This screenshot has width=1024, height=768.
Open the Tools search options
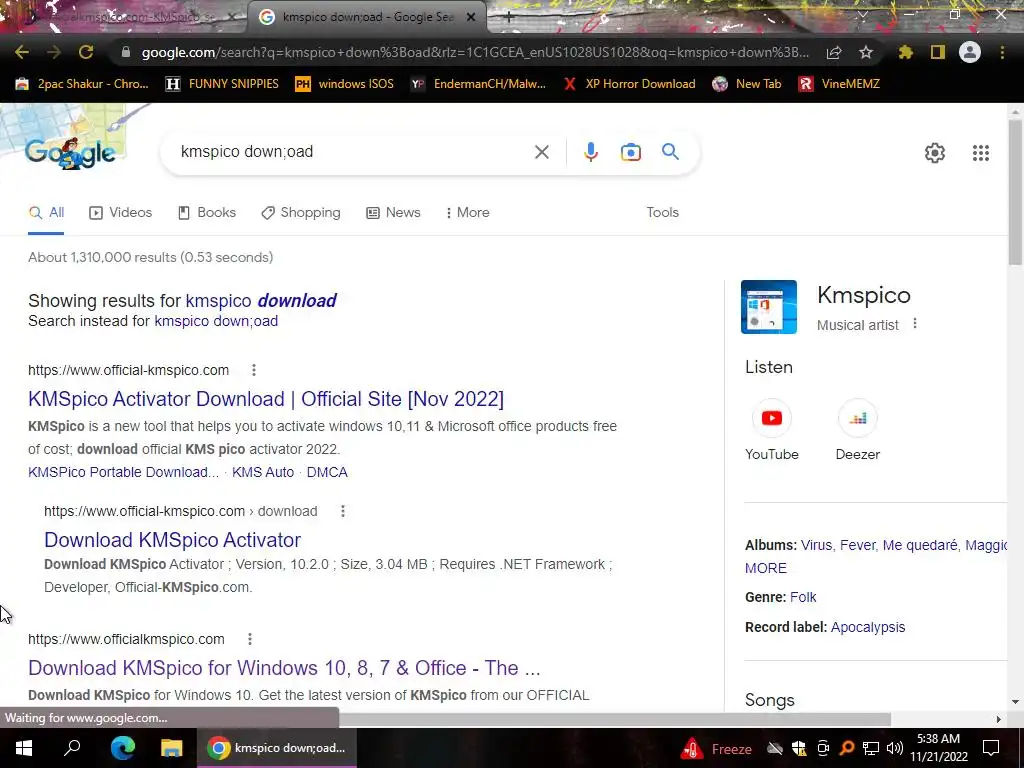pos(662,213)
